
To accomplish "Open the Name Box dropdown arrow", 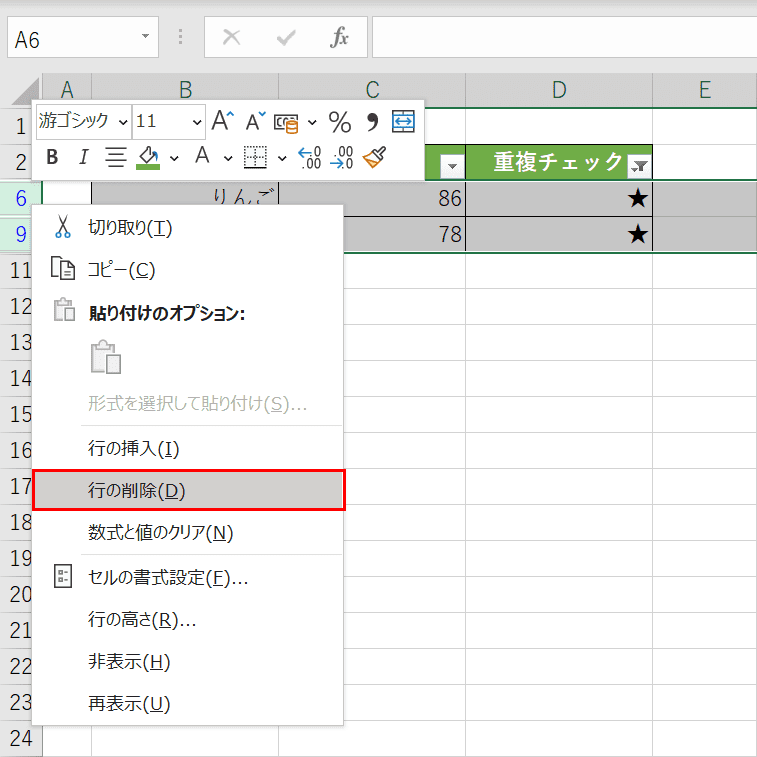I will 145,37.
